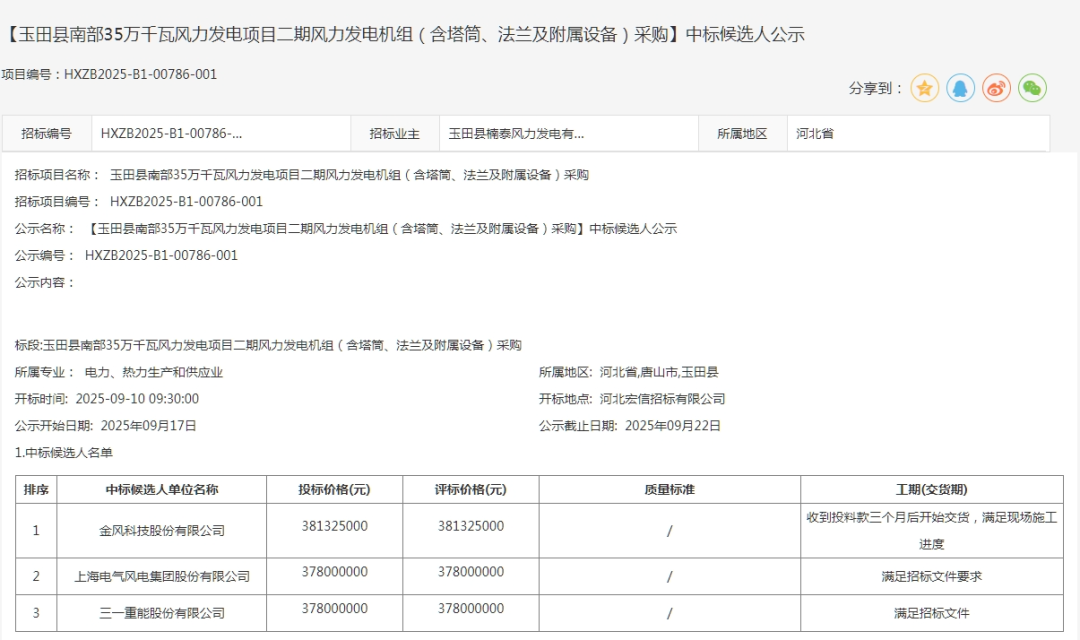Click the 工期(交货期) column header
Viewport: 1080px width, 640px height.
click(x=931, y=489)
